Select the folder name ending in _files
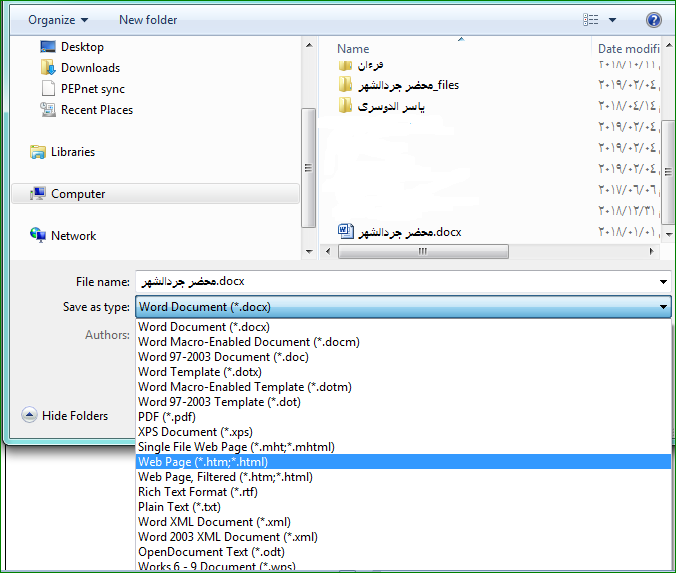This screenshot has width=676, height=573. tap(409, 85)
